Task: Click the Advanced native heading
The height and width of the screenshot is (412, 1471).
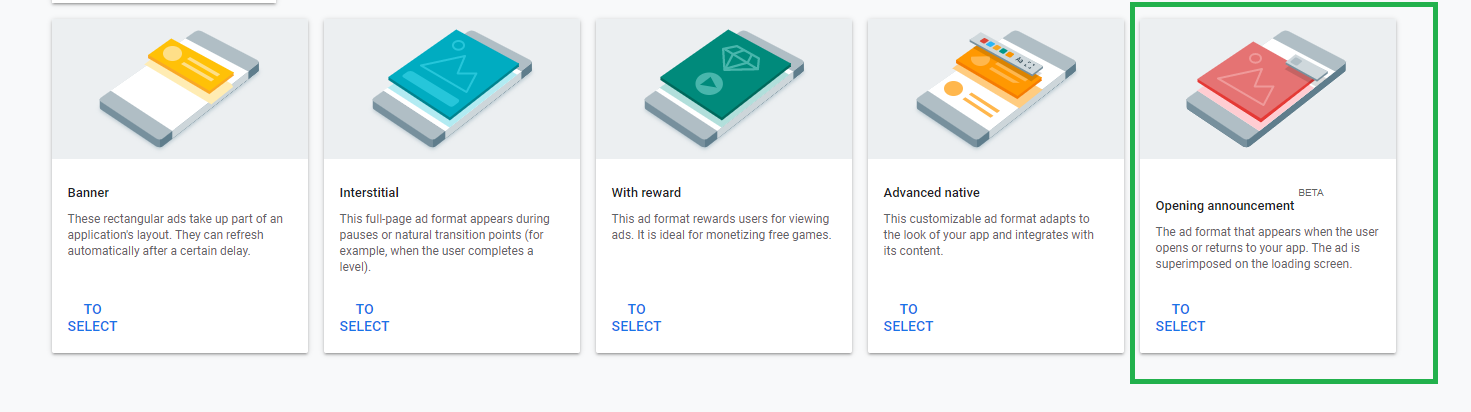Action: click(x=932, y=193)
